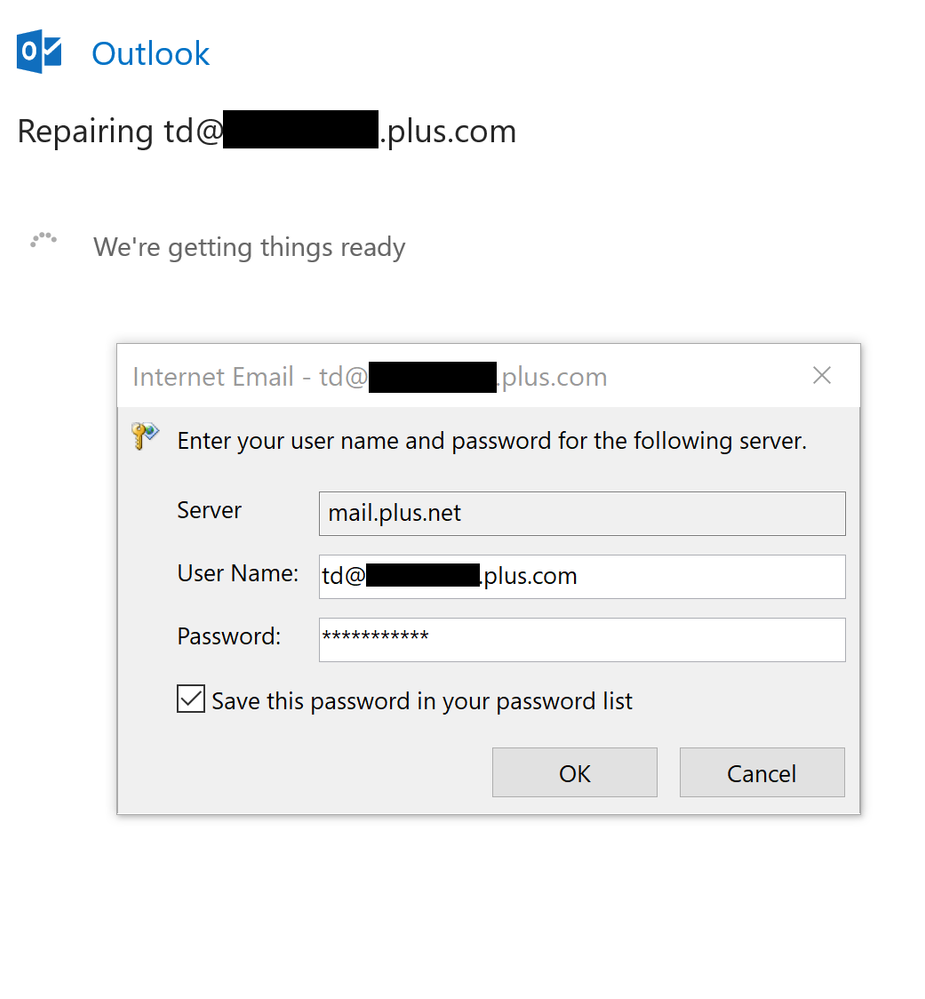925x999 pixels.
Task: Click the keys icon in the dialog
Action: coord(145,436)
